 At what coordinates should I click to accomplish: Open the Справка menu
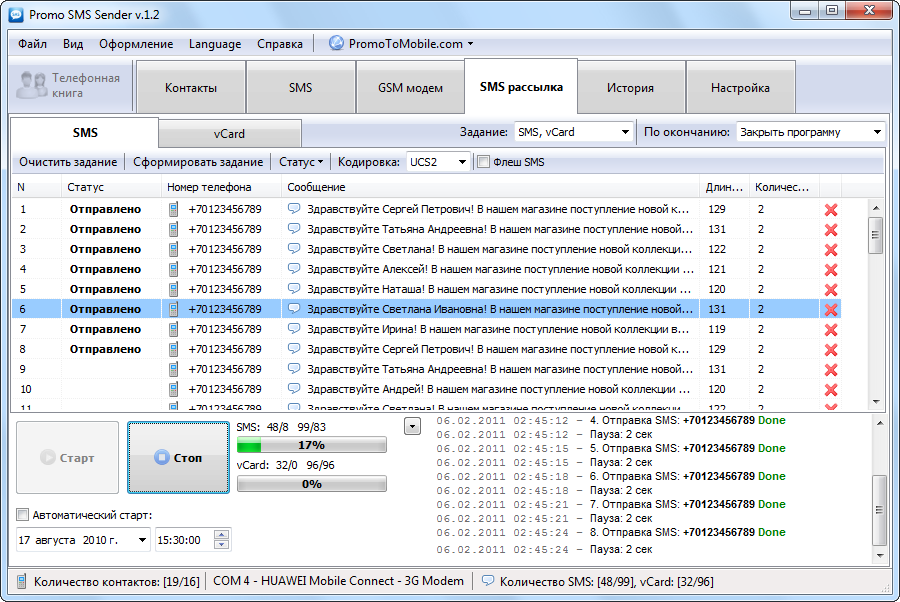pos(280,44)
